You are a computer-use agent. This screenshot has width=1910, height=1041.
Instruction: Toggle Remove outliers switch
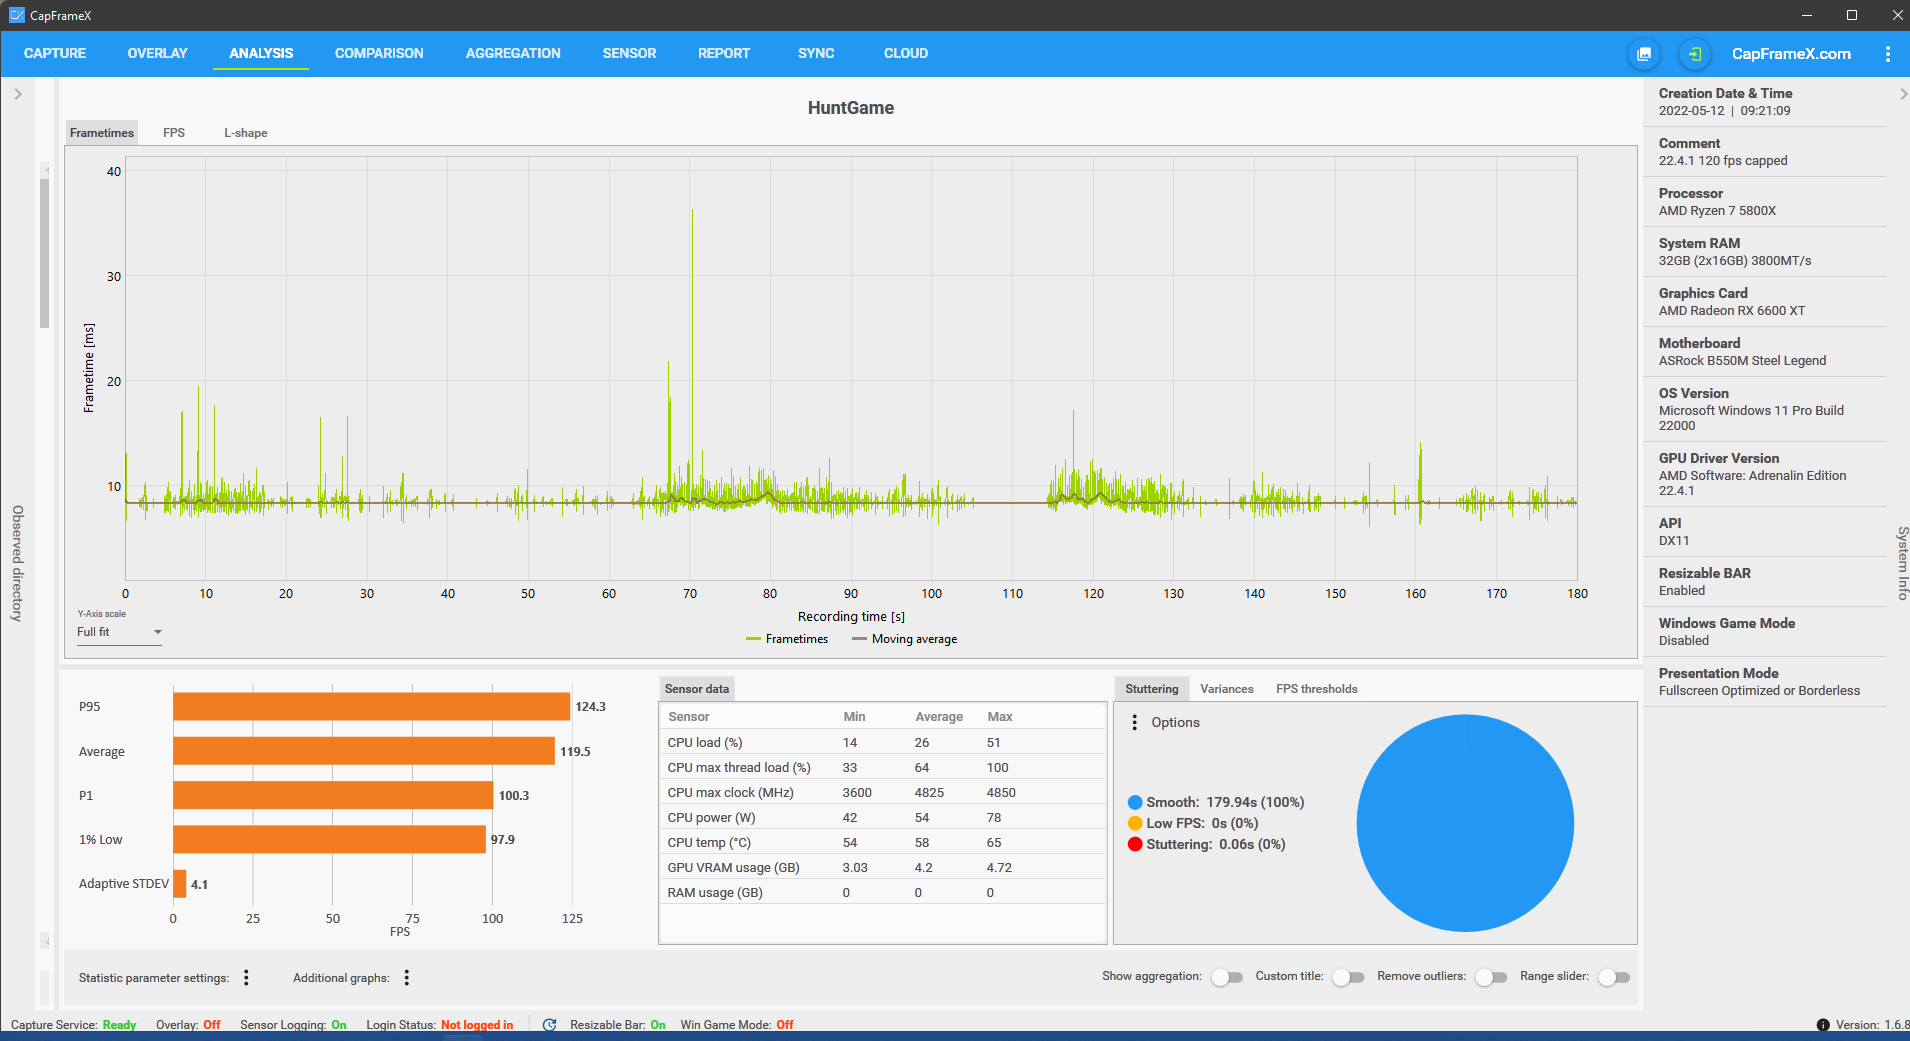pyautogui.click(x=1491, y=977)
